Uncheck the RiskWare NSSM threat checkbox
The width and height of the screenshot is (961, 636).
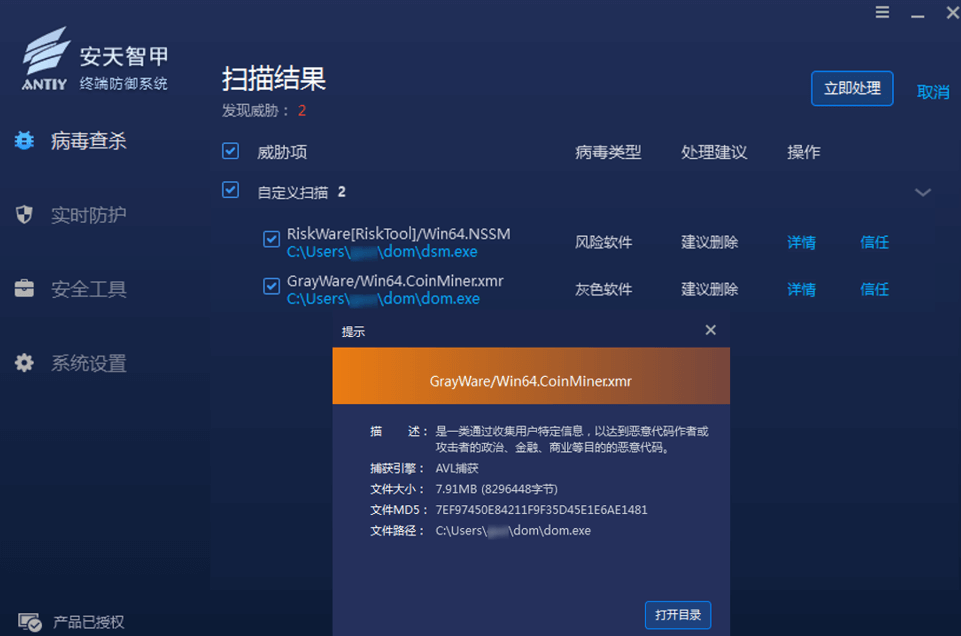click(271, 240)
